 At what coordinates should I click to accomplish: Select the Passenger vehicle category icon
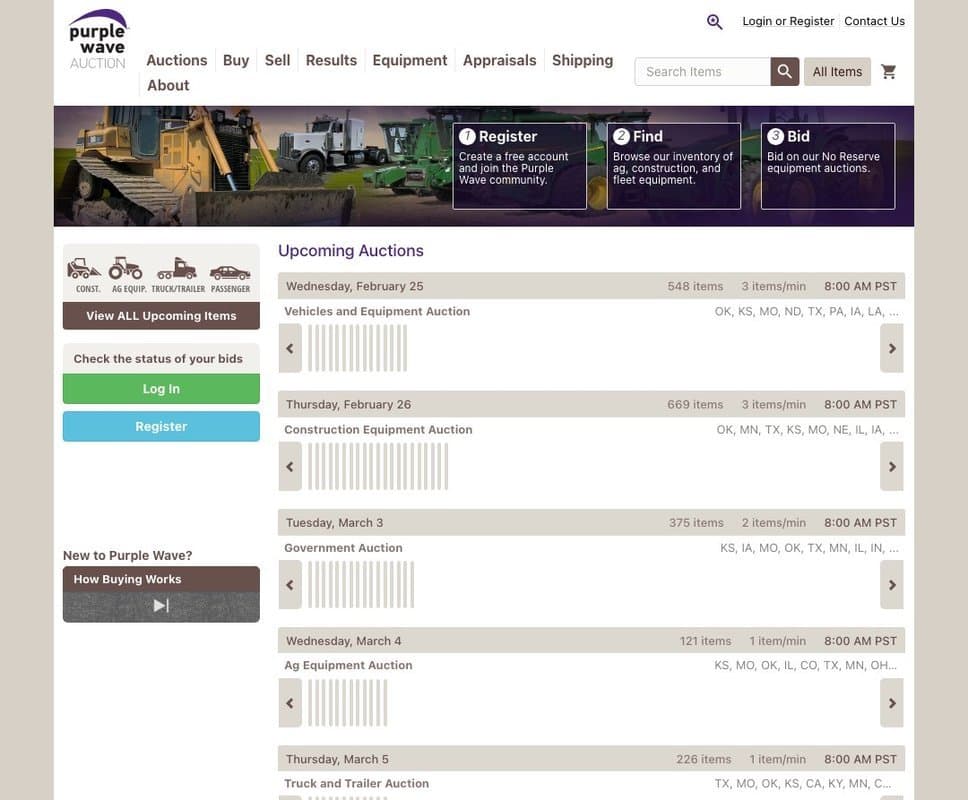click(230, 270)
